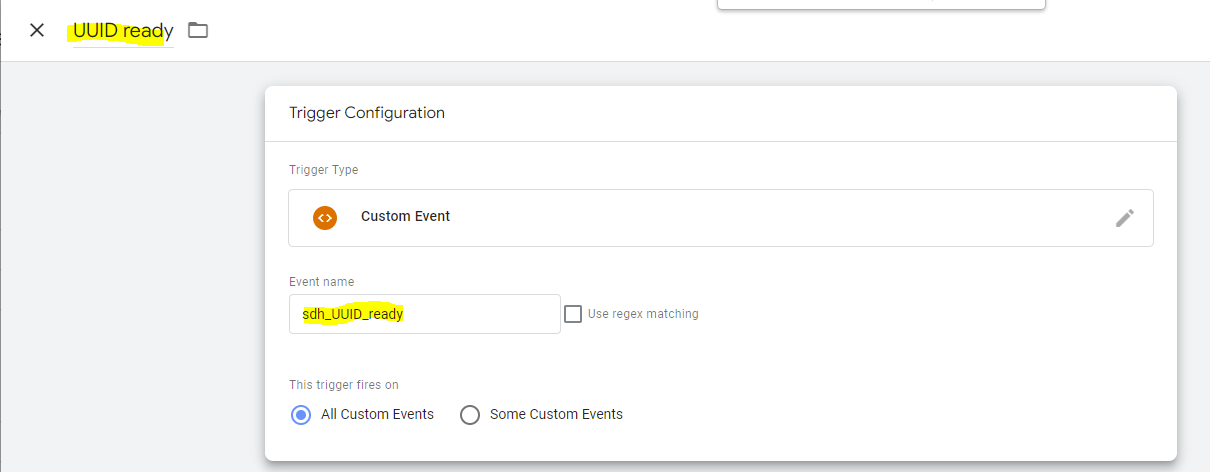Enable the Use regex matching checkbox

(x=573, y=314)
